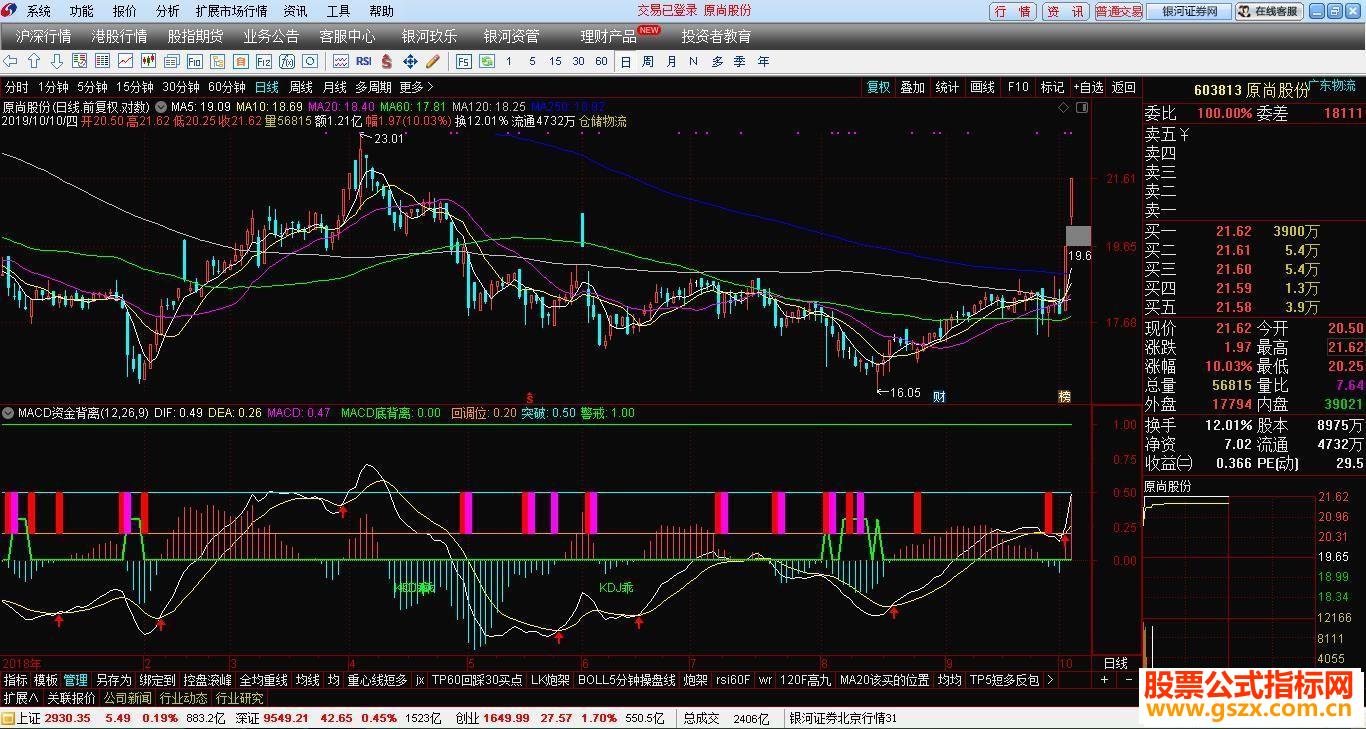Click the +自选 add to watchlist button

pyautogui.click(x=1089, y=87)
